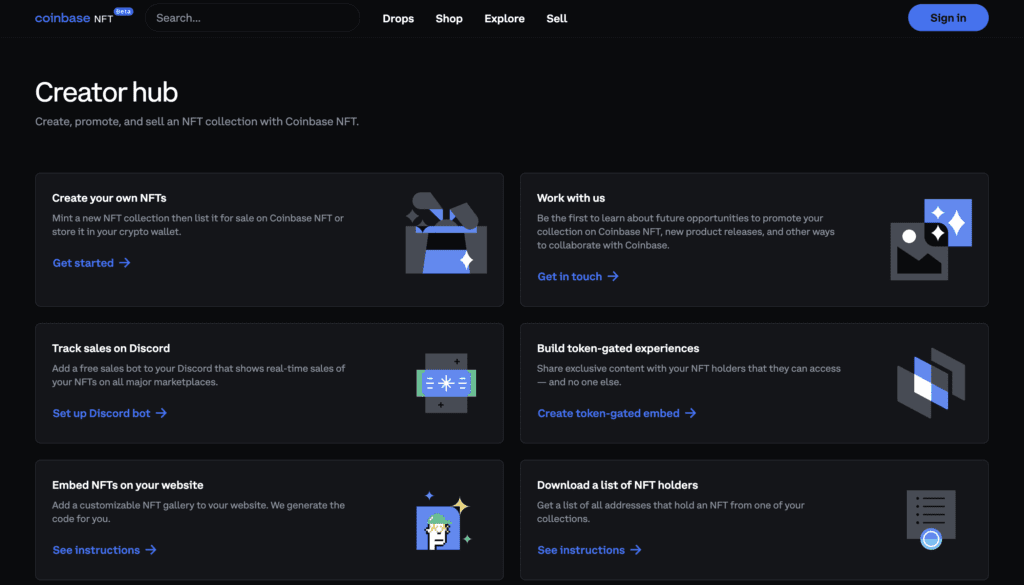Open See instructions under Download a list
The height and width of the screenshot is (585, 1024).
pos(581,550)
